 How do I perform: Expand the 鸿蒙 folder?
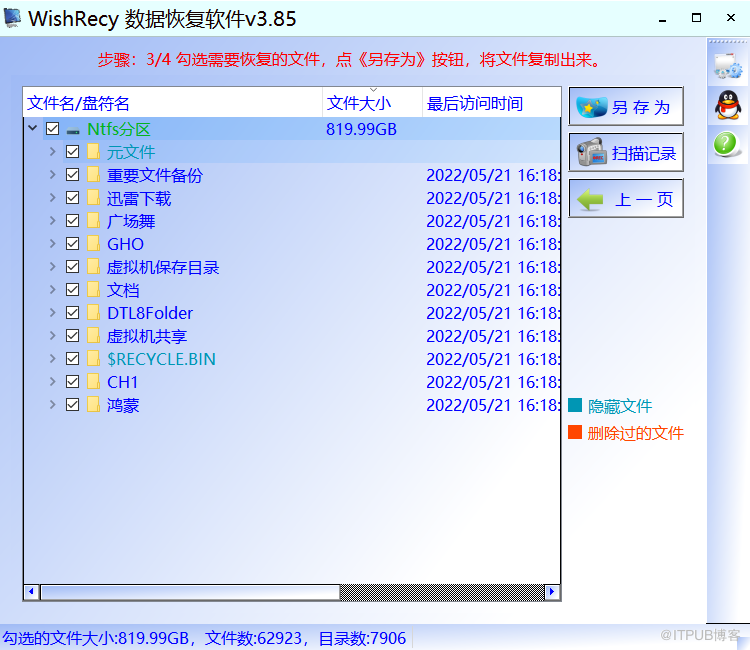pos(53,404)
